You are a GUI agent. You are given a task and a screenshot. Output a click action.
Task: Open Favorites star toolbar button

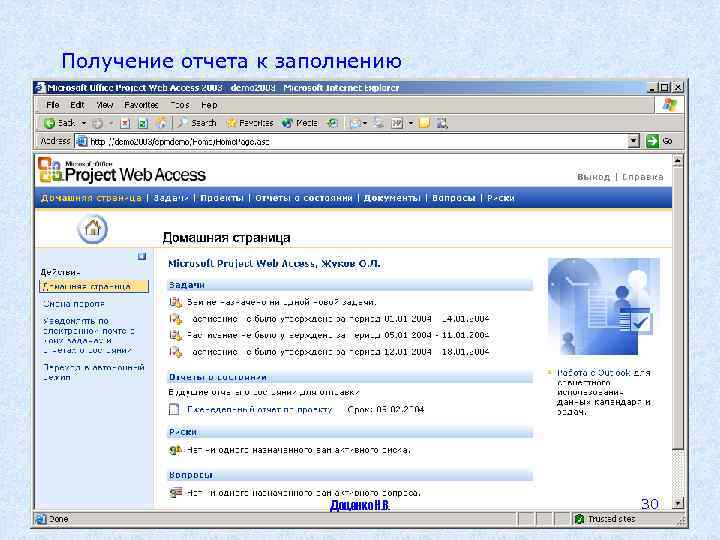(250, 123)
